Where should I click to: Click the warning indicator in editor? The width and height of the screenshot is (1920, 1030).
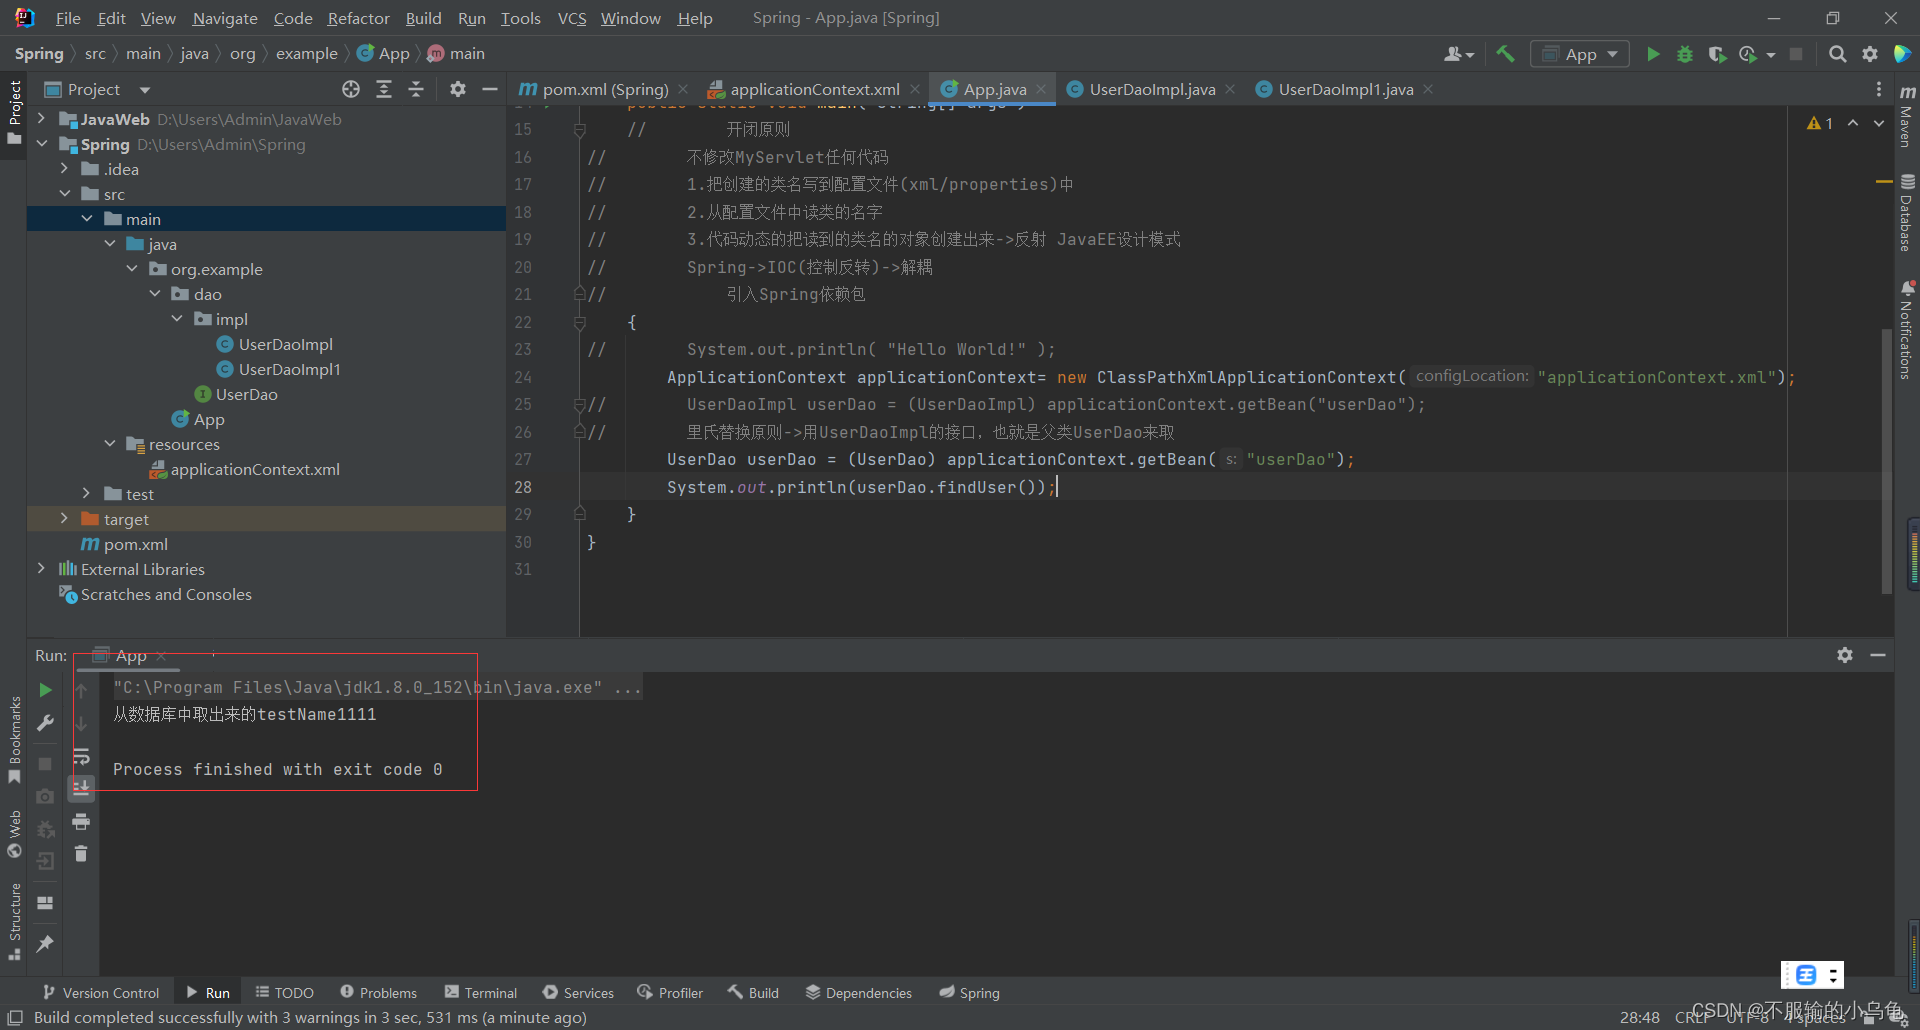click(1820, 123)
